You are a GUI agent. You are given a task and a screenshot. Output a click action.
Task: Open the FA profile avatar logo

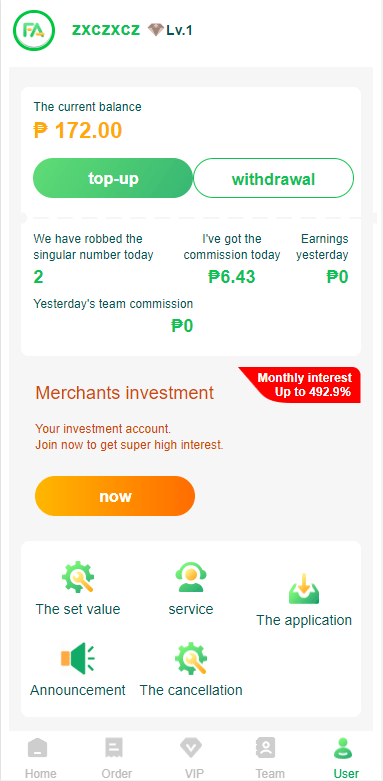tap(34, 30)
